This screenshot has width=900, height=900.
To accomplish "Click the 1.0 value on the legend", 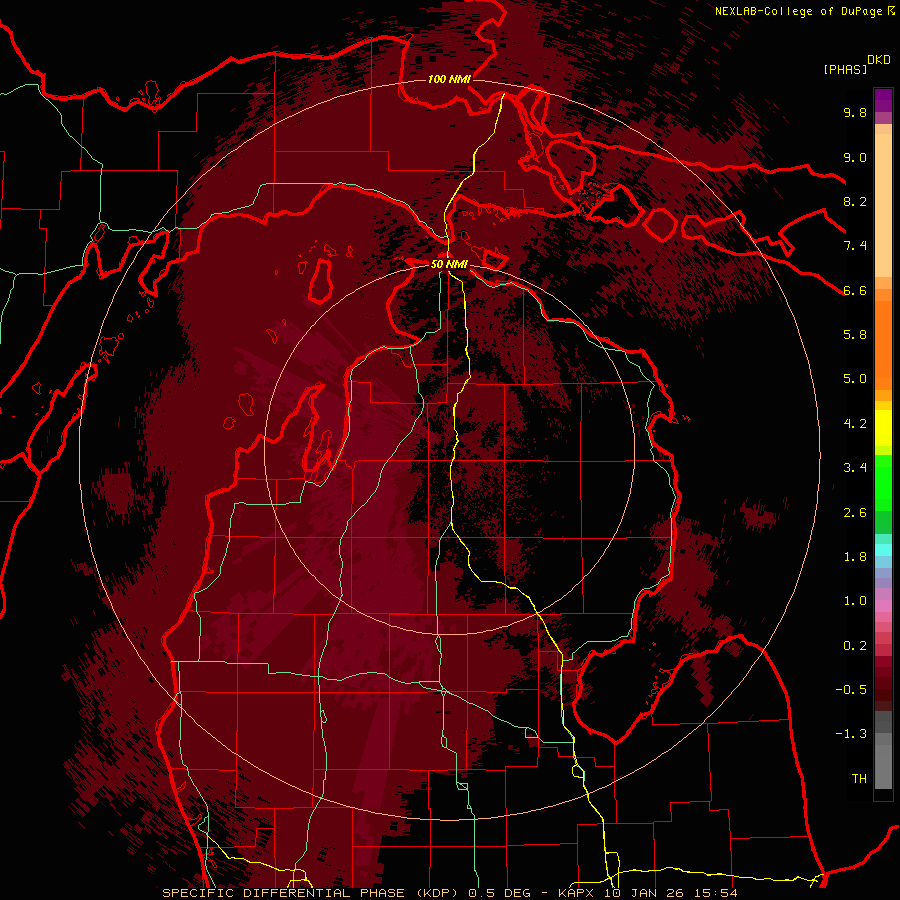I will pyautogui.click(x=855, y=601).
